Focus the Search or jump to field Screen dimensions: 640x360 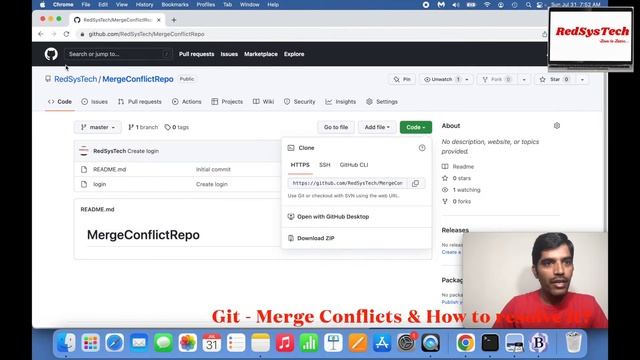[x=118, y=54]
